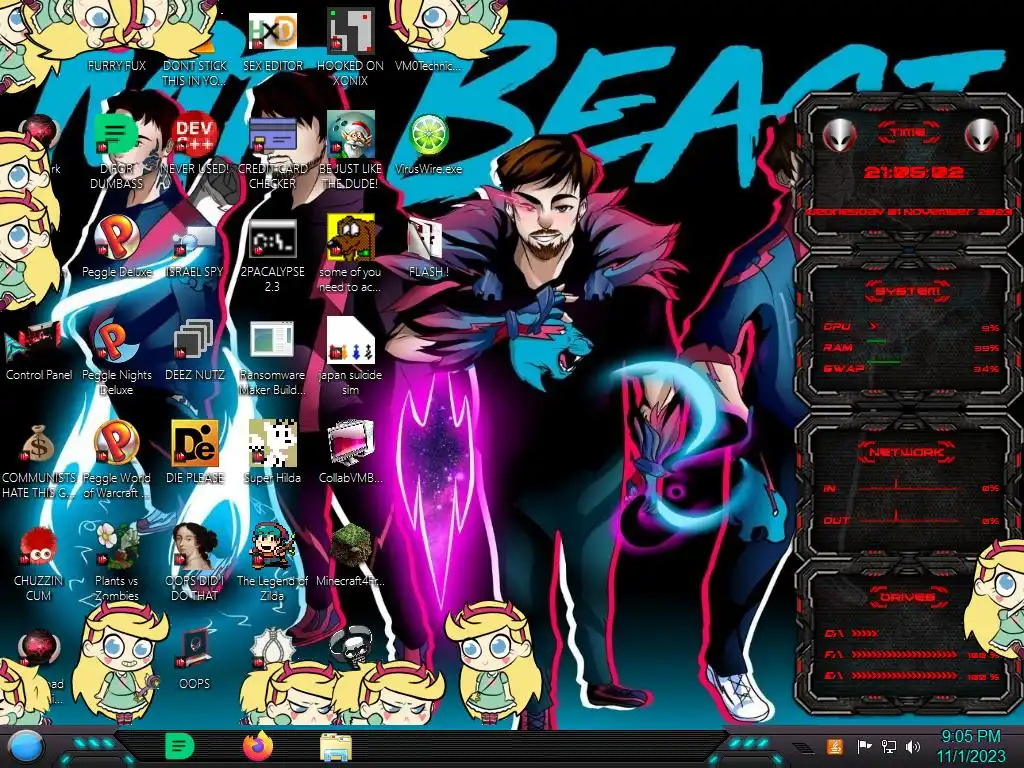
Task: Open File Explorer from the taskbar
Action: coord(336,747)
